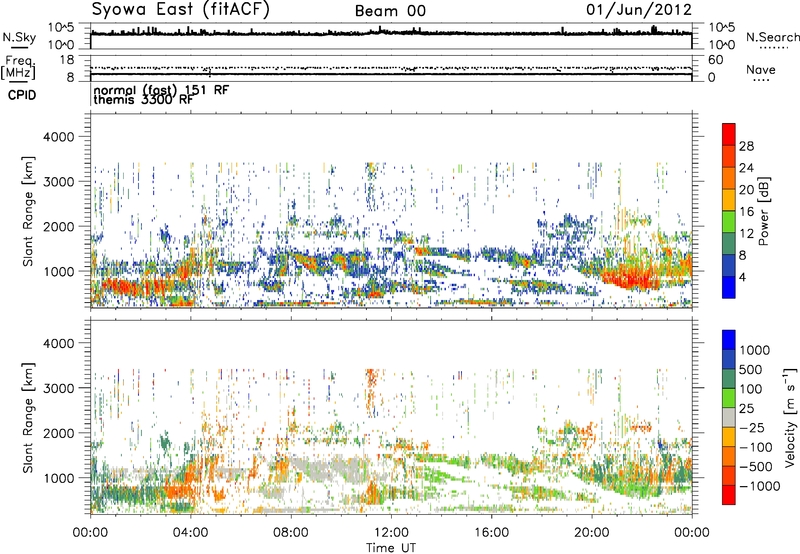Click the '12:00' time tick label
The height and width of the screenshot is (554, 800).
(391, 533)
